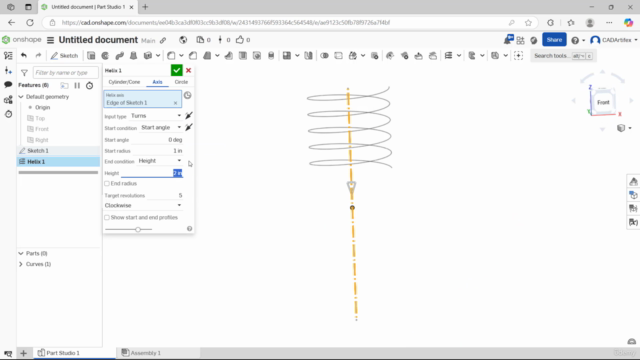The image size is (640, 360).
Task: Select the Sweep tool icon
Action: coord(119,56)
